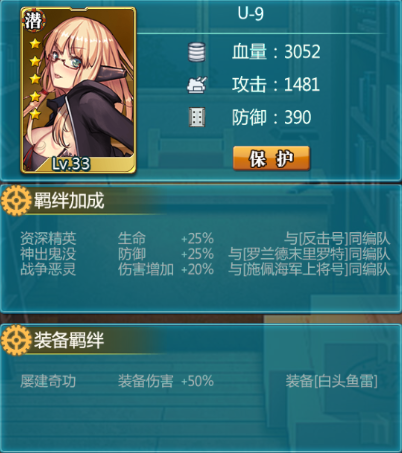Viewport: 402px width, 453px height.
Task: Click the 装备羁绊 section header
Action: tap(69, 340)
